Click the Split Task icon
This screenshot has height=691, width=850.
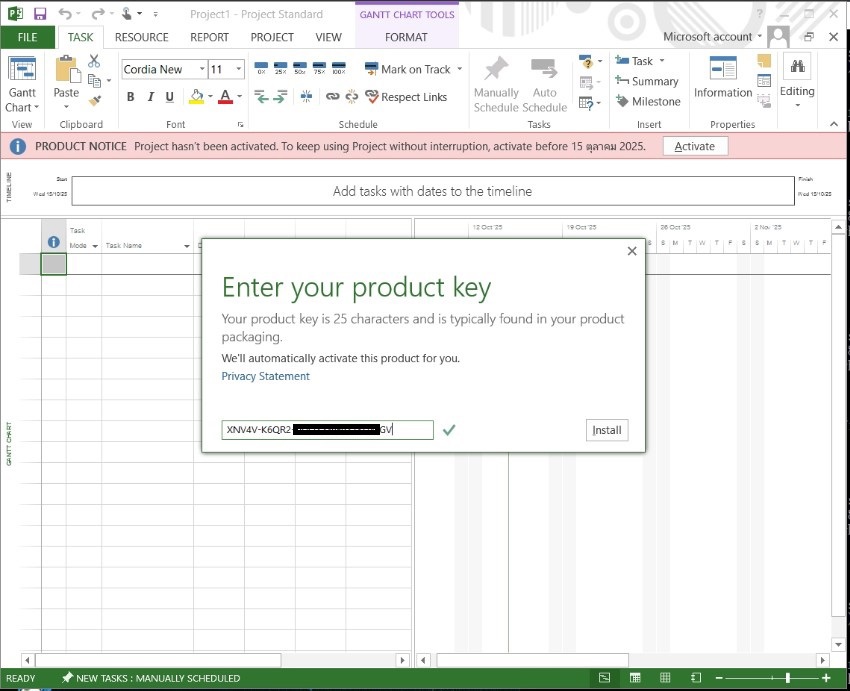point(306,96)
